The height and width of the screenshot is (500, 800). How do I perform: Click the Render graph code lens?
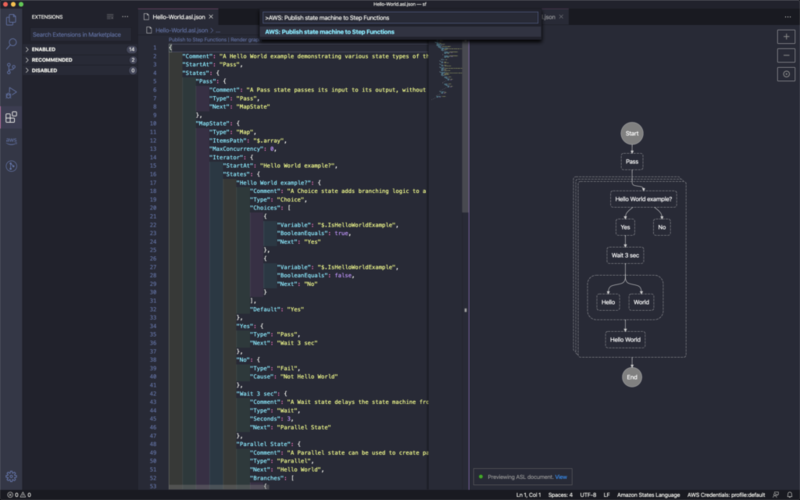(245, 40)
